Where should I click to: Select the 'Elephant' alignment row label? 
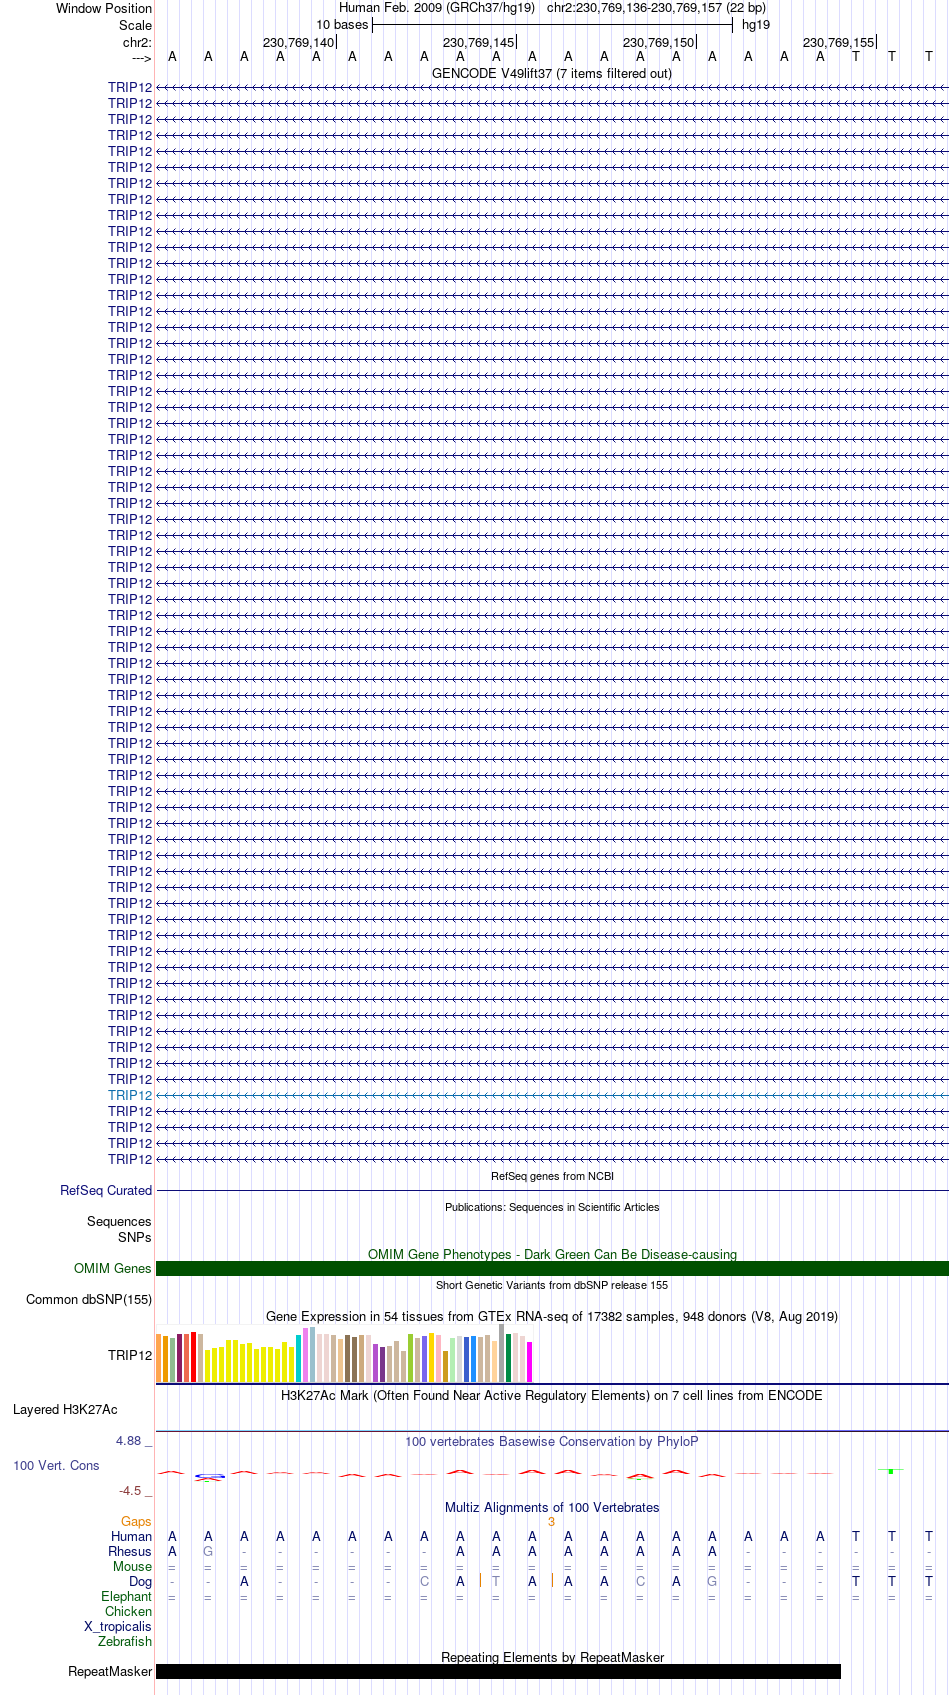[126, 1596]
